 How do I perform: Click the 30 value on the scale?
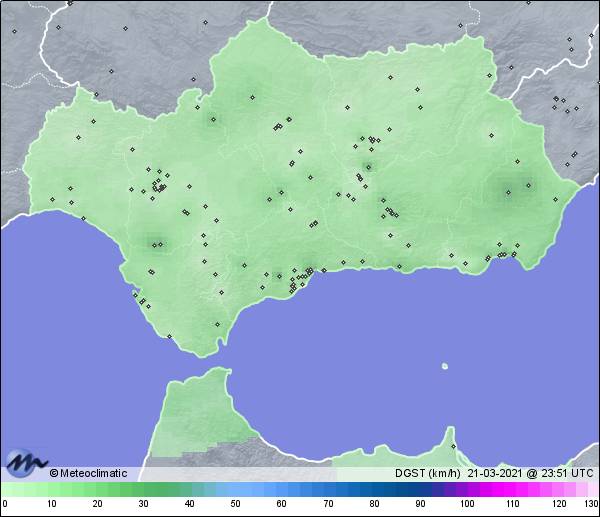[x=143, y=503]
